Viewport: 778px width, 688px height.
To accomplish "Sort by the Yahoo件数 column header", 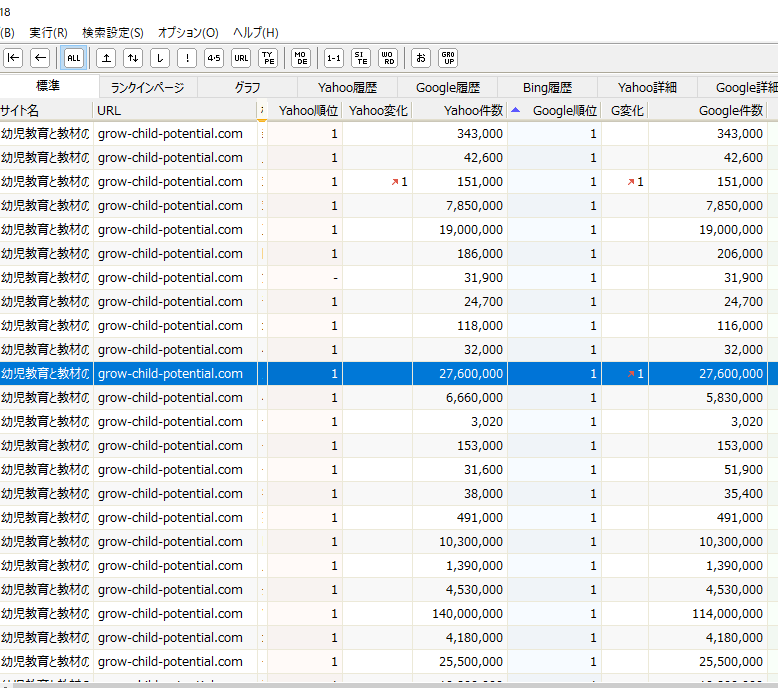I will pyautogui.click(x=473, y=111).
